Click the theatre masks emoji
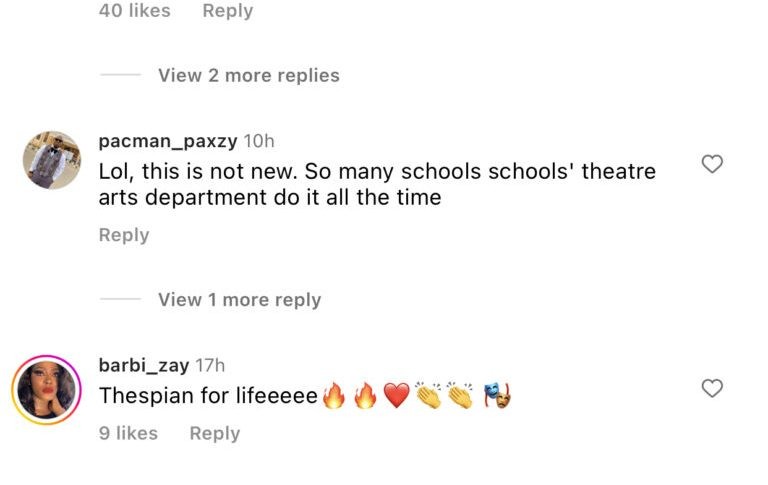 498,396
